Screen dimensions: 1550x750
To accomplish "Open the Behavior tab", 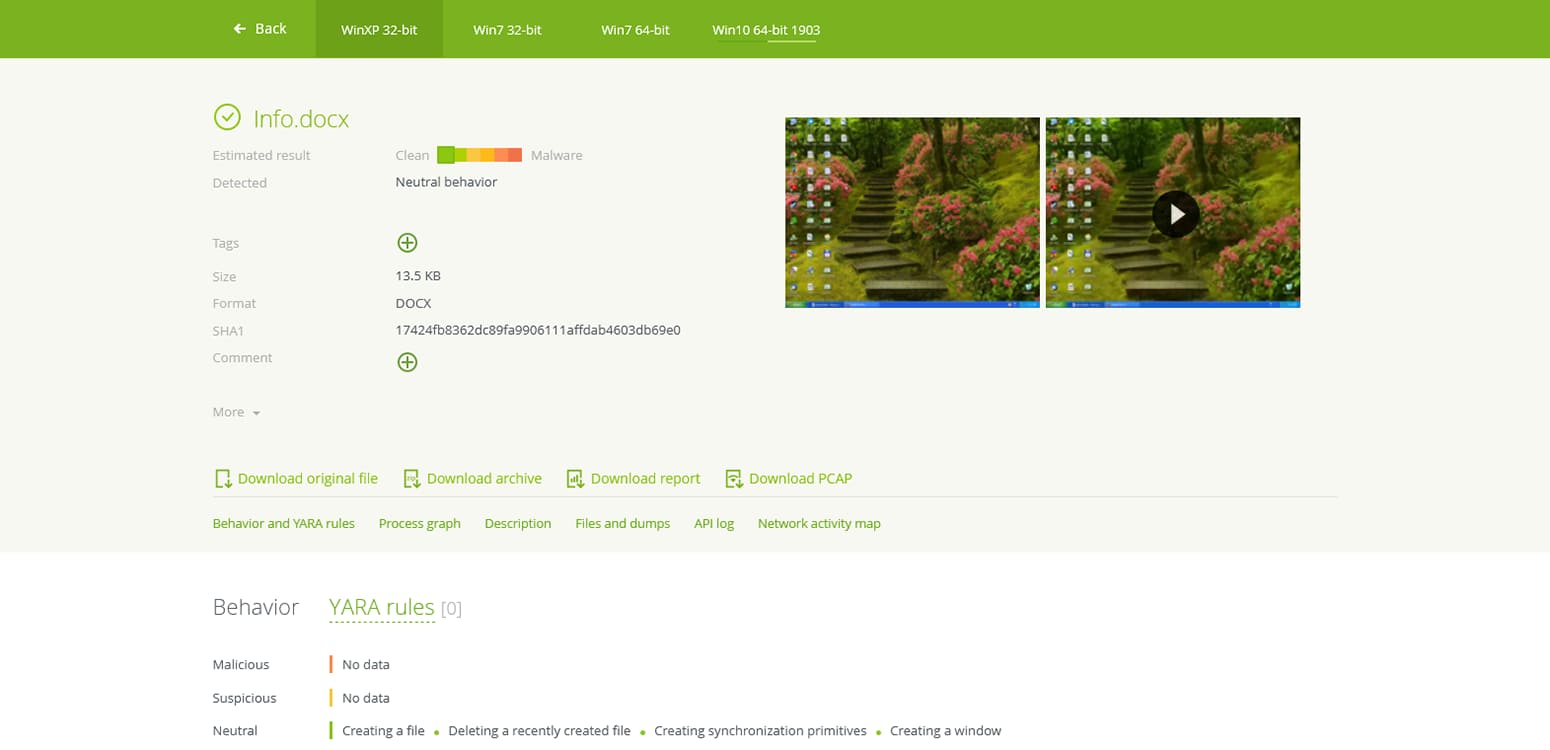I will (256, 607).
